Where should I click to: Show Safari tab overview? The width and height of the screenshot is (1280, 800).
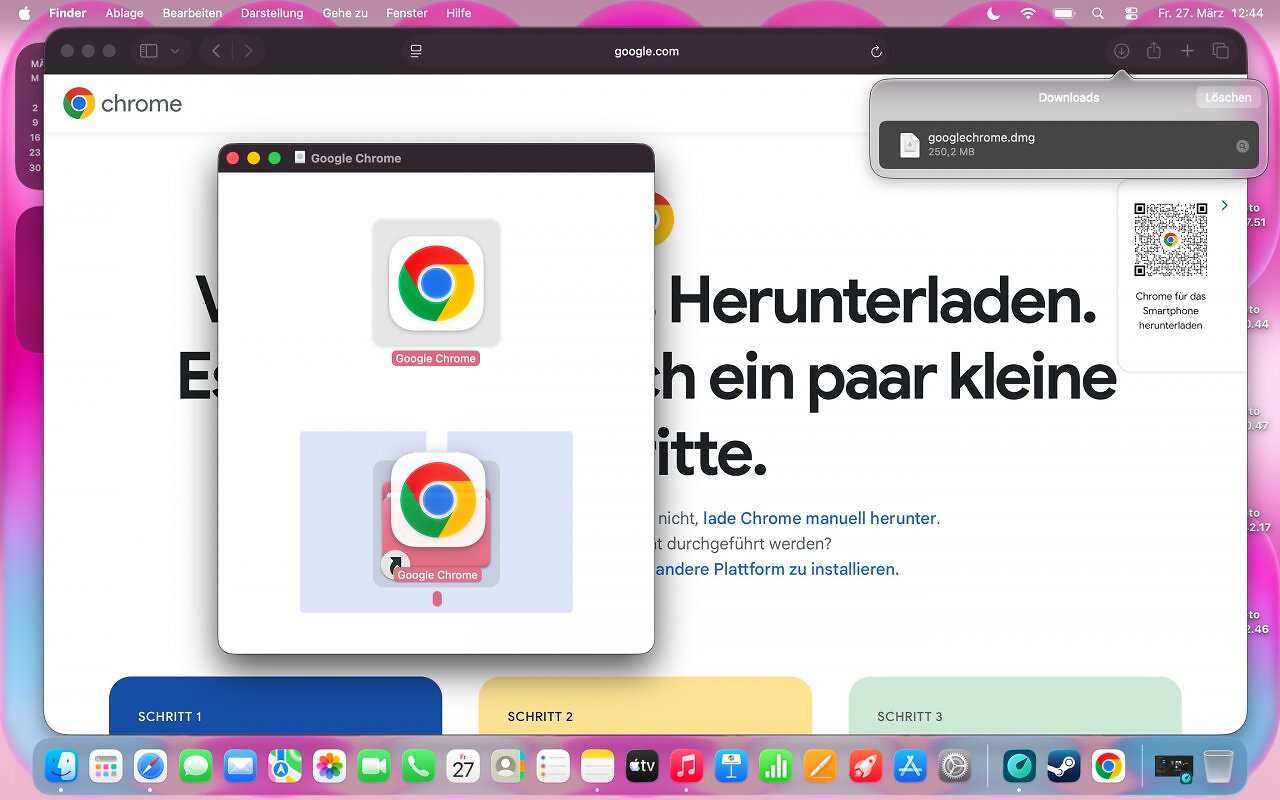point(1220,51)
